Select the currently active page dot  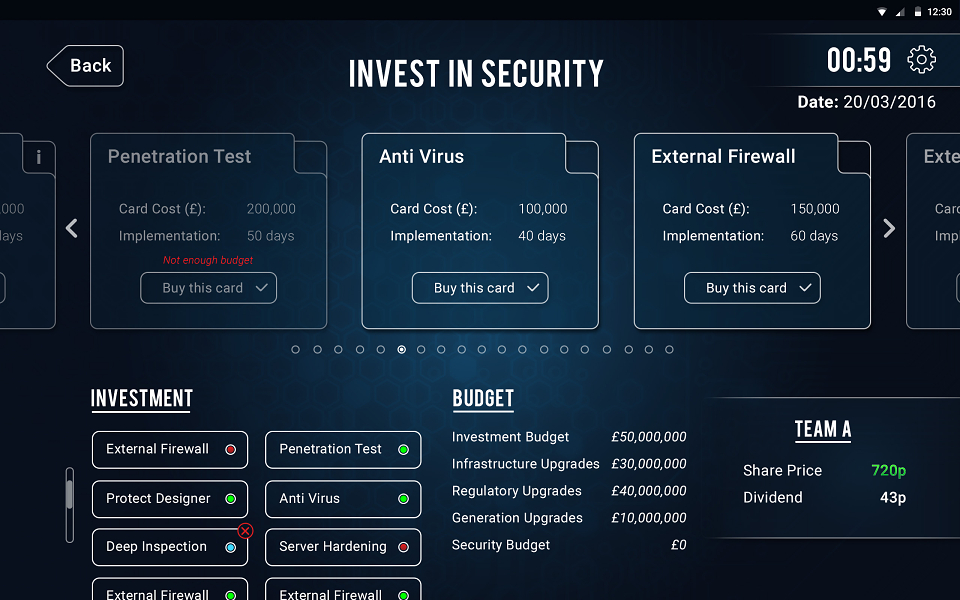pos(402,350)
